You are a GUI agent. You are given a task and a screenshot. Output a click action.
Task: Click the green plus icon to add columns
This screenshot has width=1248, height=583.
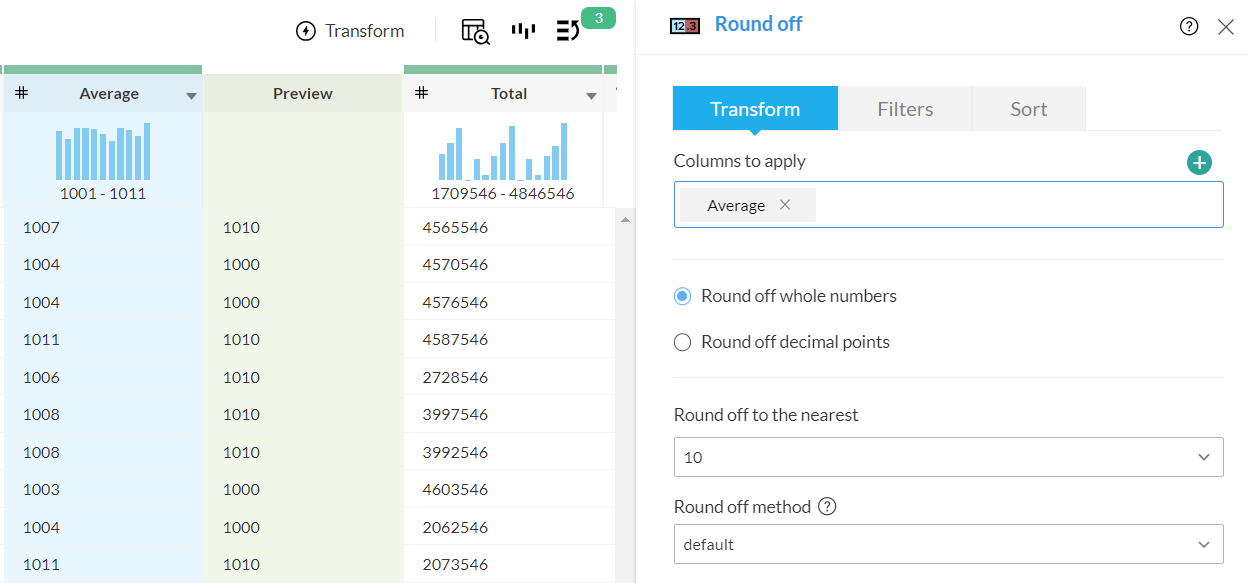click(x=1199, y=163)
